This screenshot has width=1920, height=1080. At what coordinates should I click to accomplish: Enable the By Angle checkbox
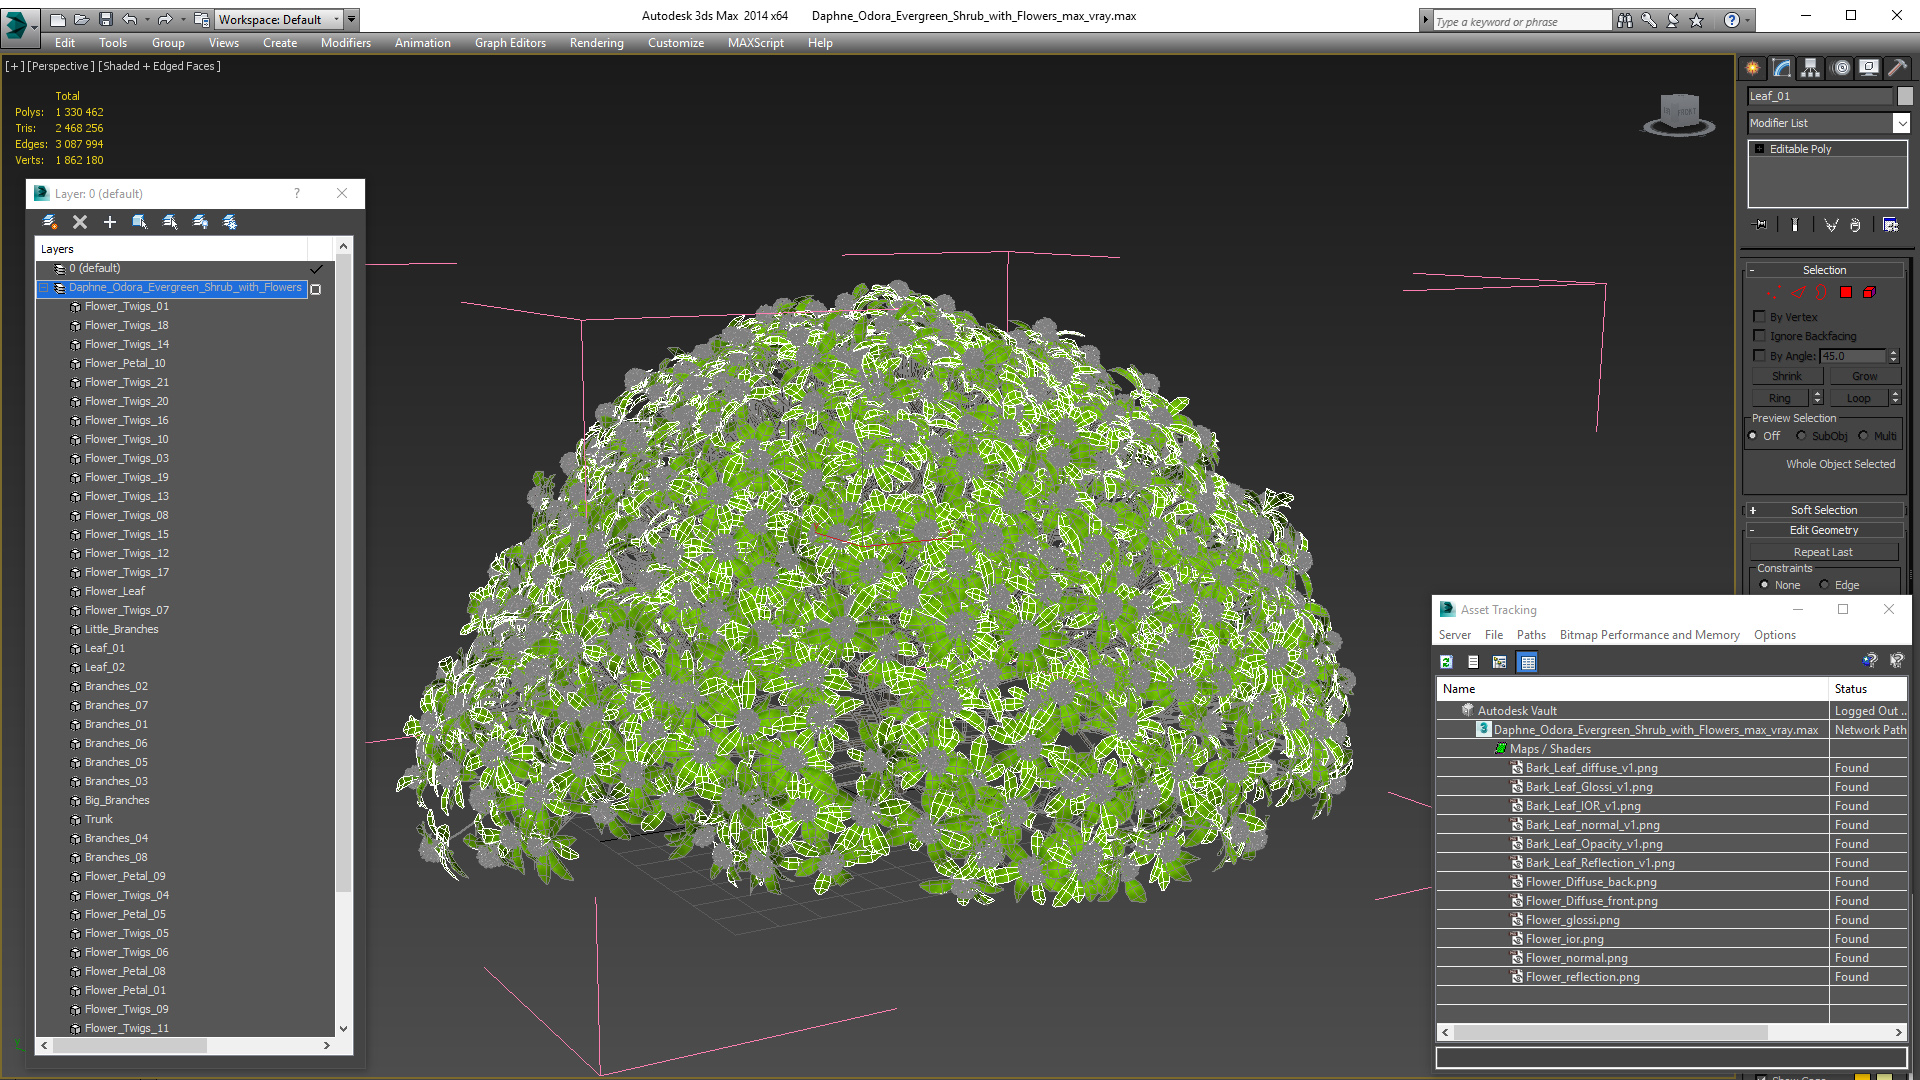coord(1759,355)
